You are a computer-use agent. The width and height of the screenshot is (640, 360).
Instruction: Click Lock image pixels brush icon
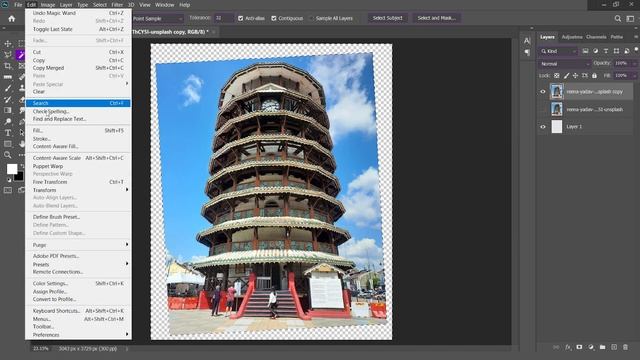pyautogui.click(x=566, y=76)
